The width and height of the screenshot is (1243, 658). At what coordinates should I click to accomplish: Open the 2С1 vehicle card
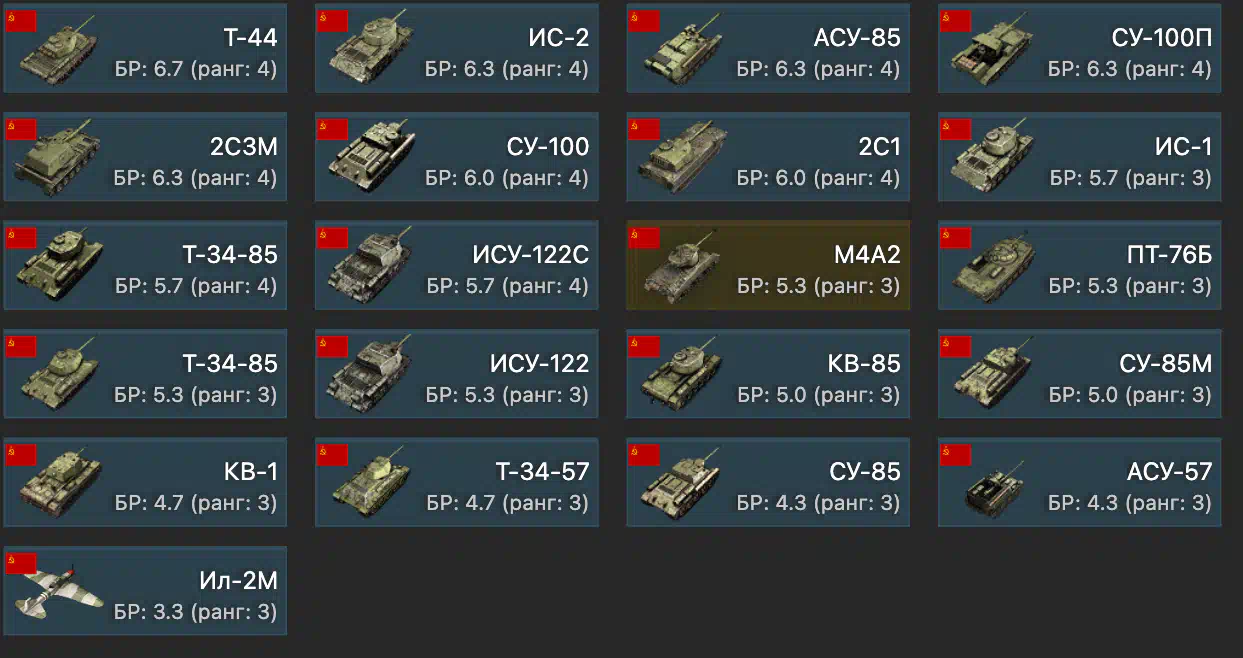point(768,157)
